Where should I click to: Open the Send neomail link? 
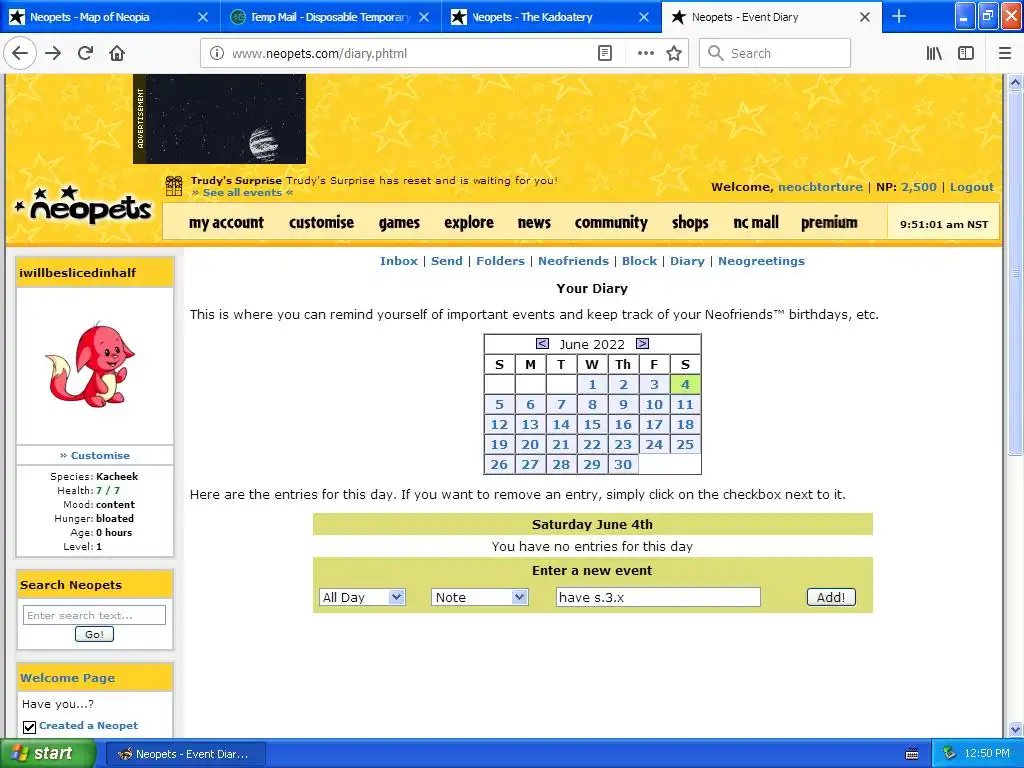[447, 261]
